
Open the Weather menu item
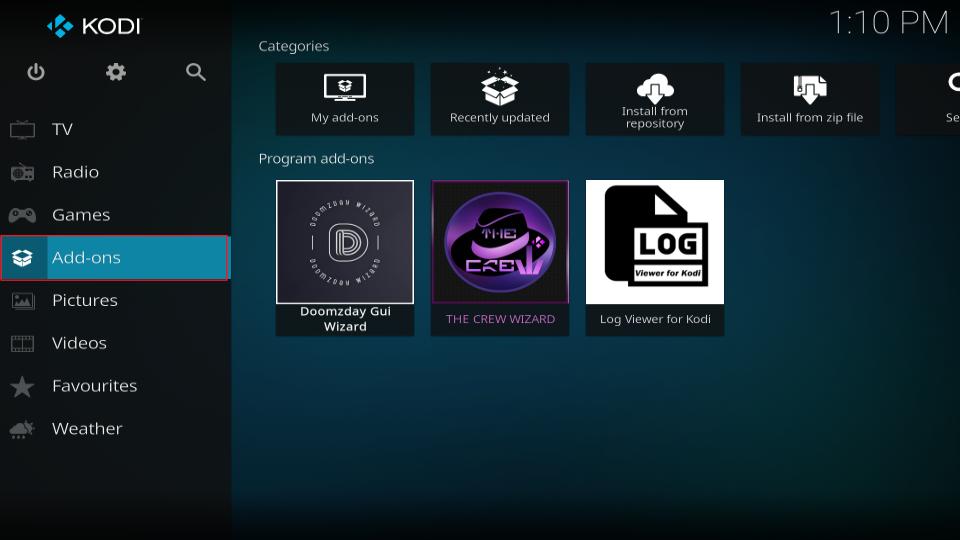[x=115, y=429]
